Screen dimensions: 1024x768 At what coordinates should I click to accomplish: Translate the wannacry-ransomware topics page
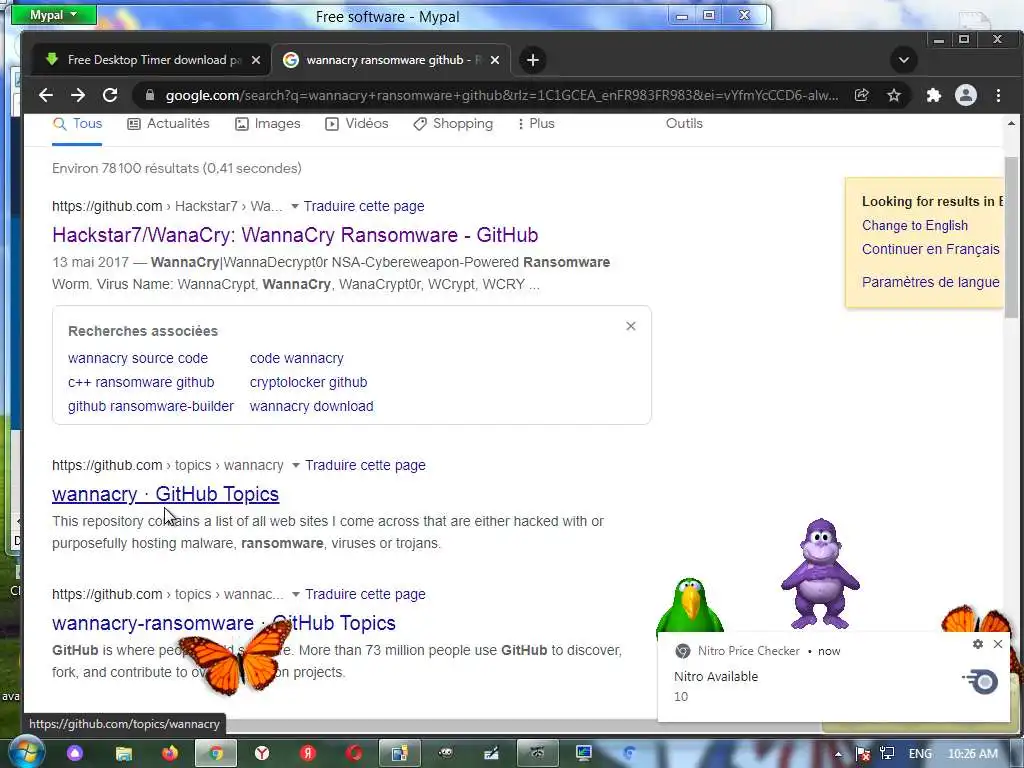coord(365,594)
